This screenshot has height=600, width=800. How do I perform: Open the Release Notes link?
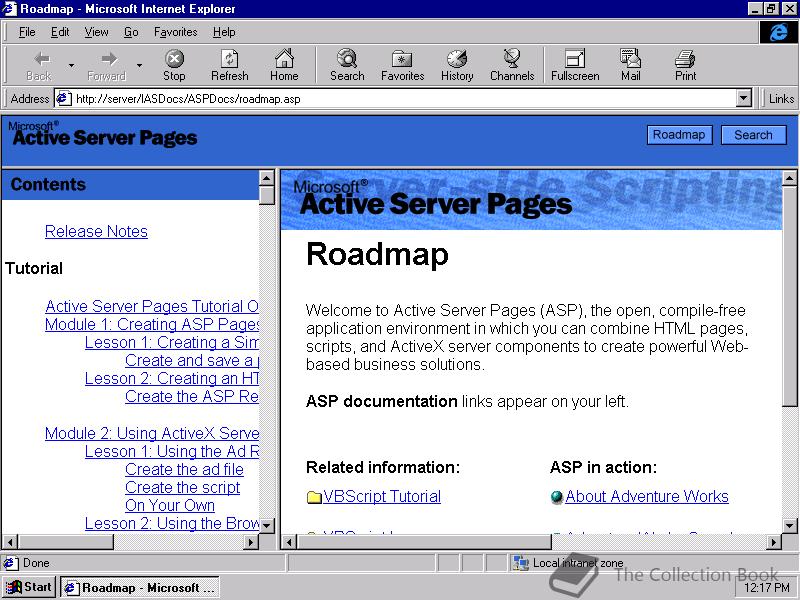(96, 231)
